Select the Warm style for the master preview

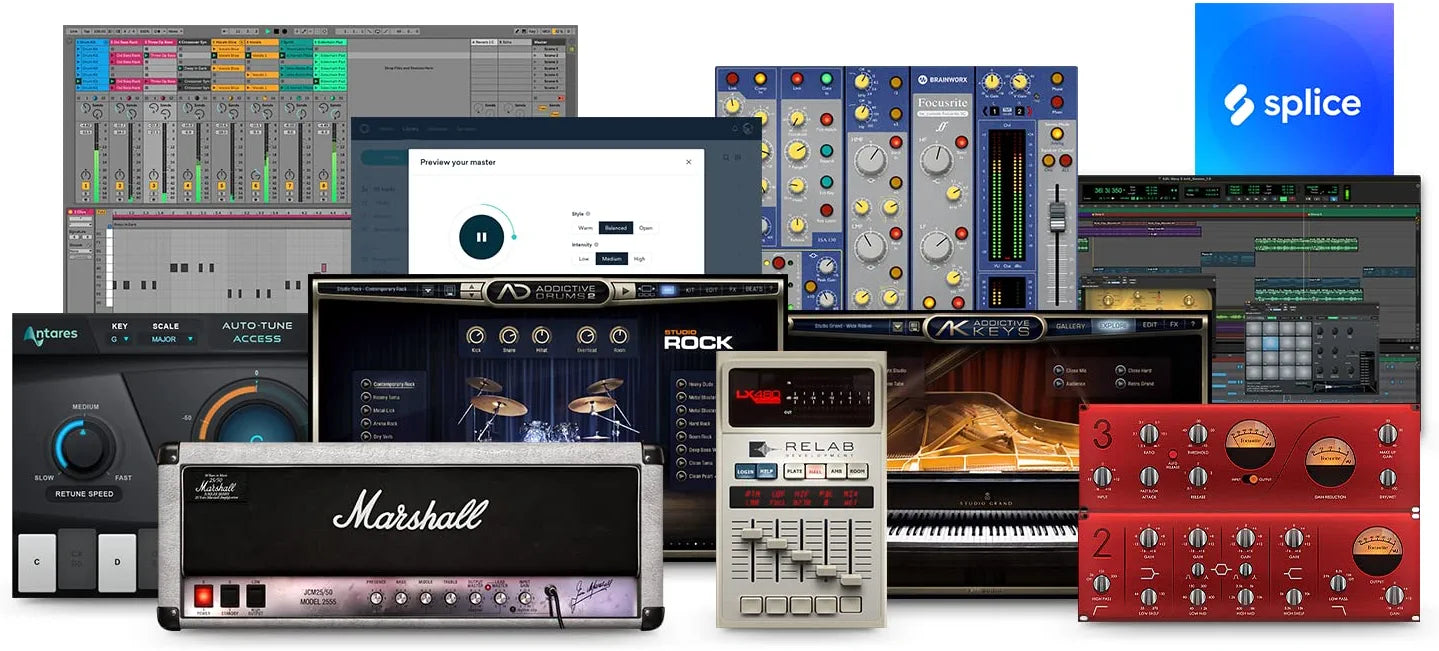click(x=585, y=228)
